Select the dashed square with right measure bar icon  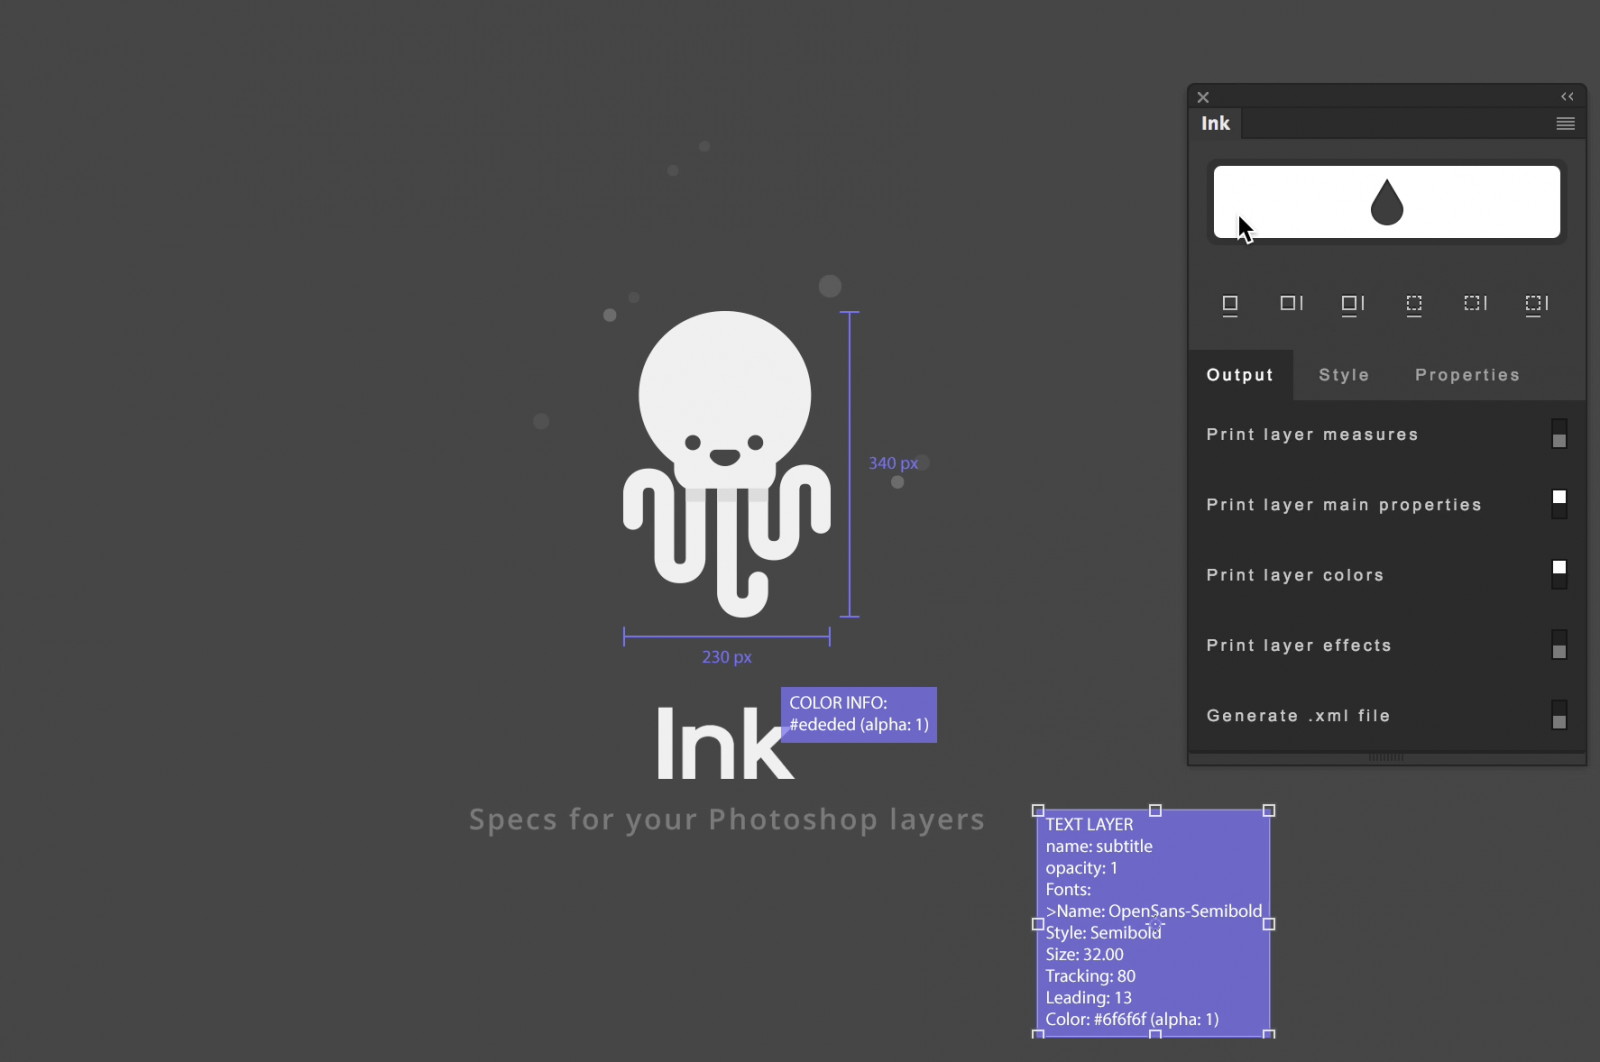(1475, 305)
